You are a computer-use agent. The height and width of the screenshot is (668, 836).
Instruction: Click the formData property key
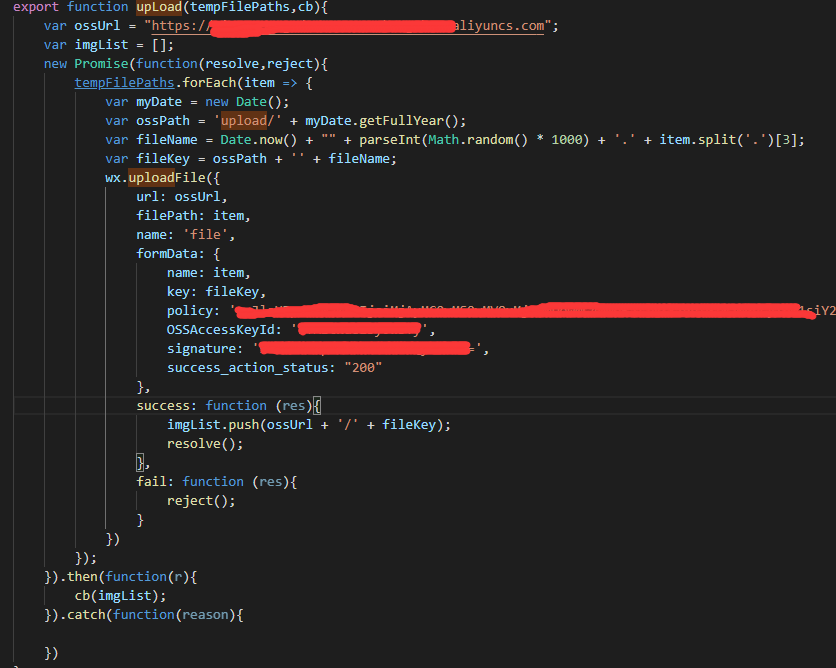coord(166,254)
